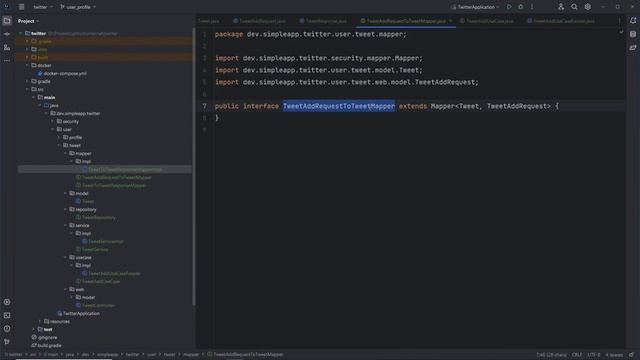The height and width of the screenshot is (360, 640).
Task: Open the editor tabs overflow menu
Action: [x=620, y=21]
